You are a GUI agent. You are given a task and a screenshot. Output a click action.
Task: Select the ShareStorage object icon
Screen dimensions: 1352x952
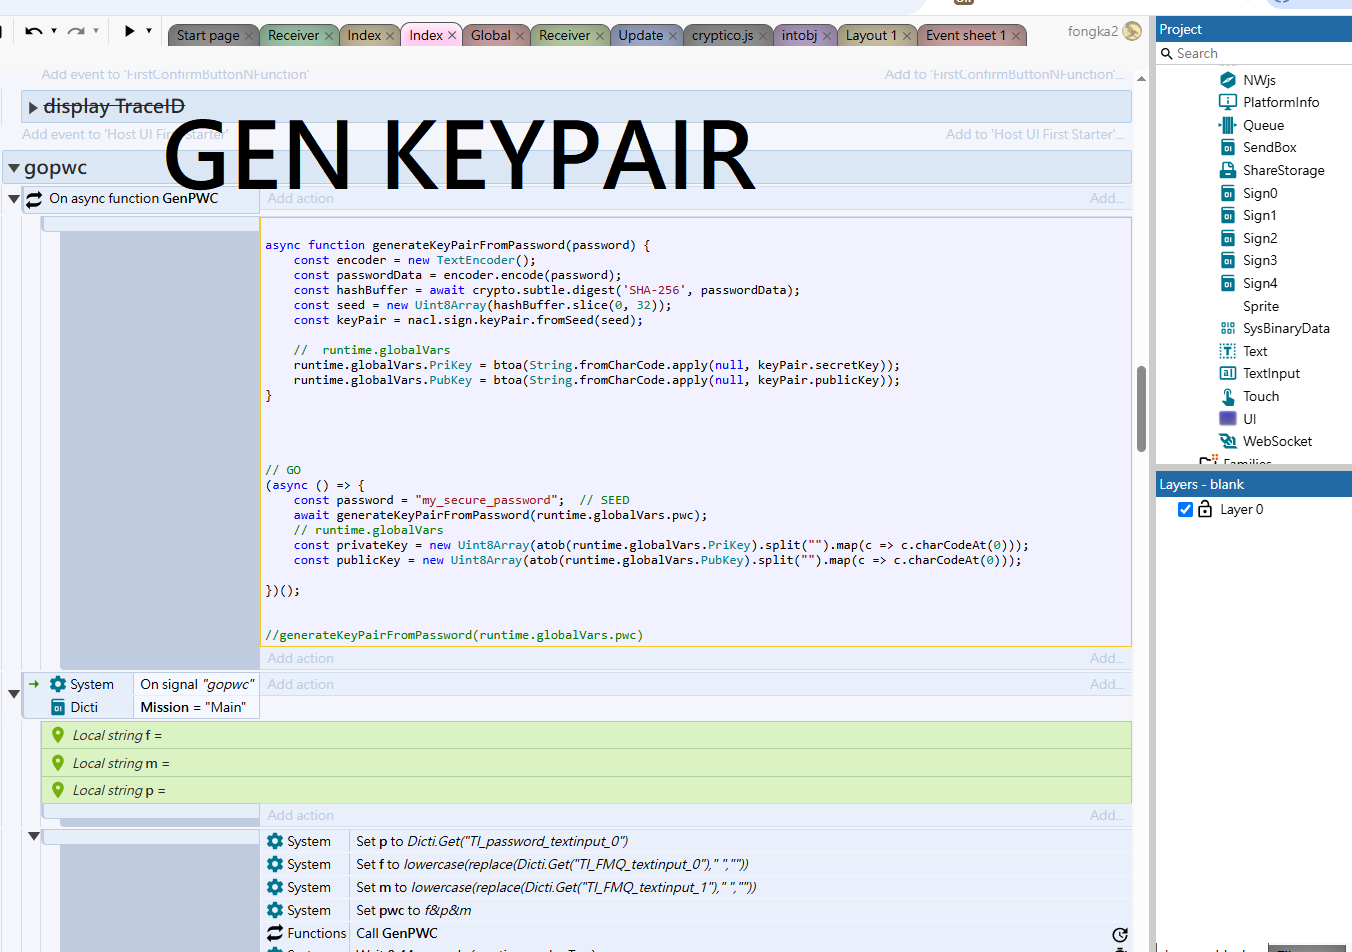pyautogui.click(x=1228, y=170)
